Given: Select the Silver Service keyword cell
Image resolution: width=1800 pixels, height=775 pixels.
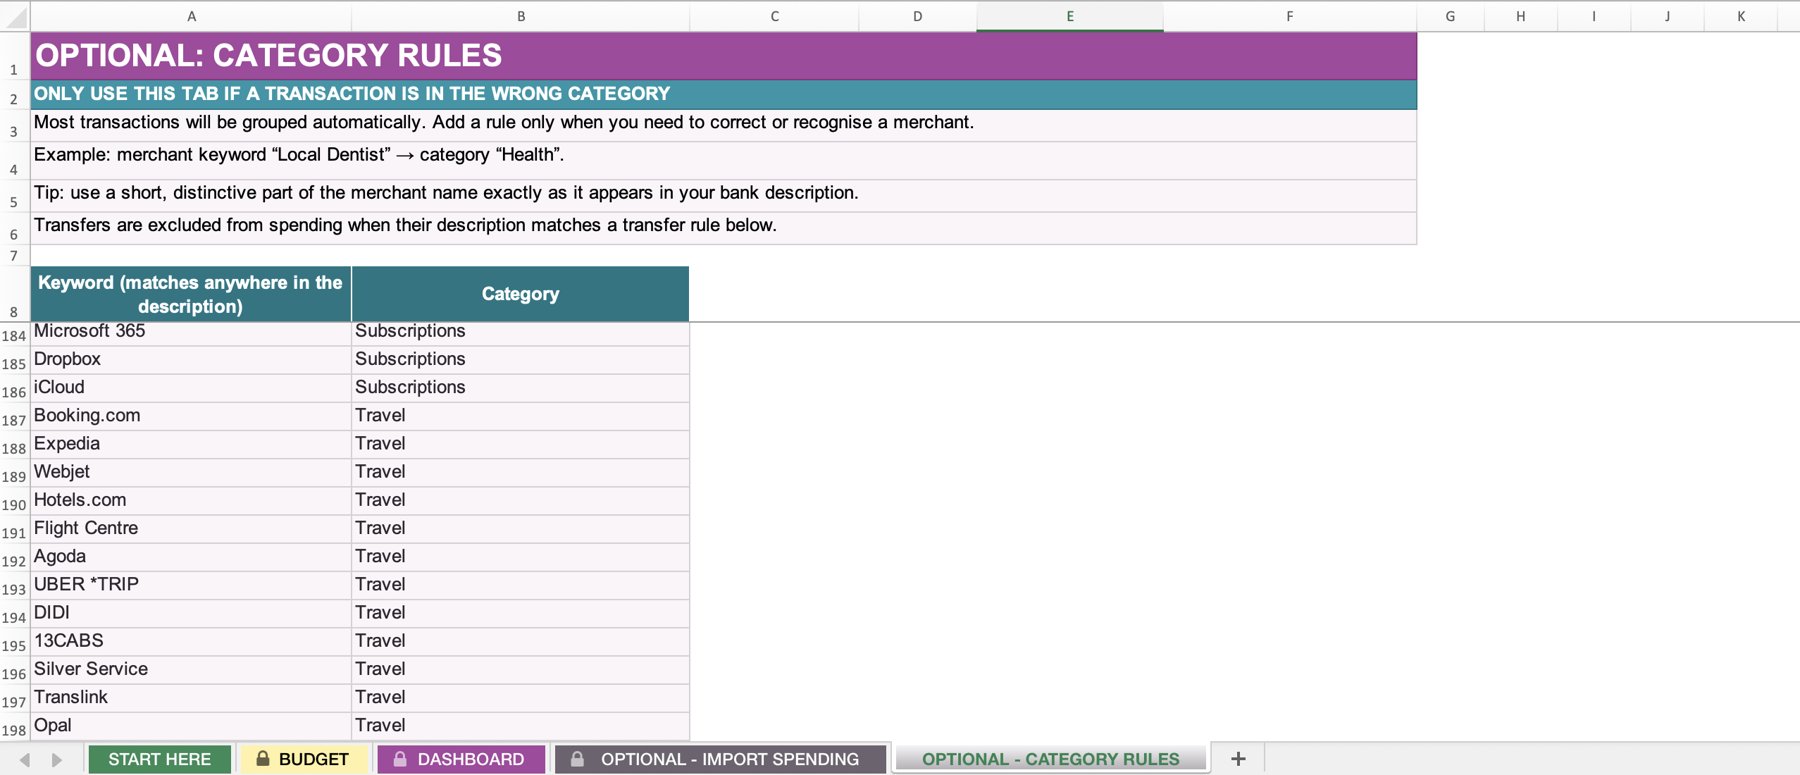Looking at the screenshot, I should tap(191, 669).
